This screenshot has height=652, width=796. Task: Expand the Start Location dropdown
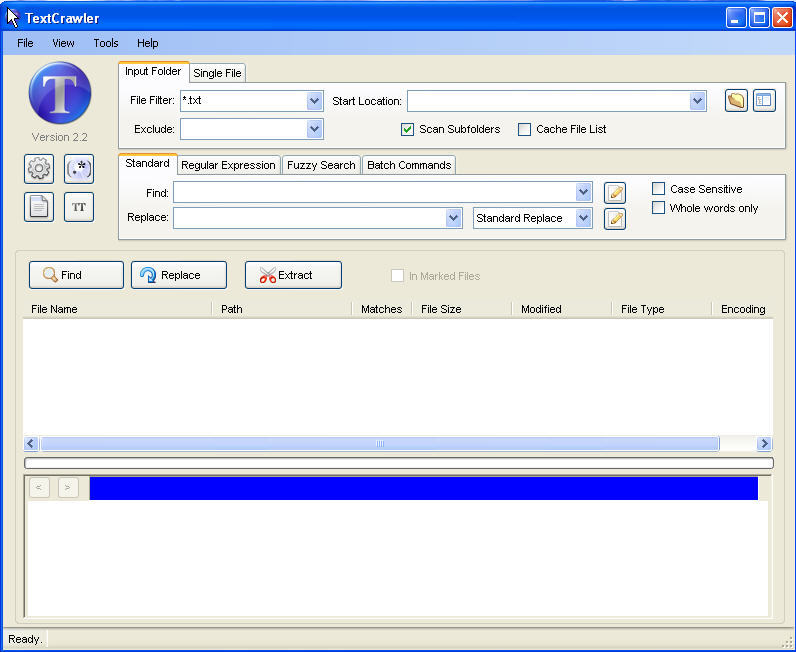(698, 101)
